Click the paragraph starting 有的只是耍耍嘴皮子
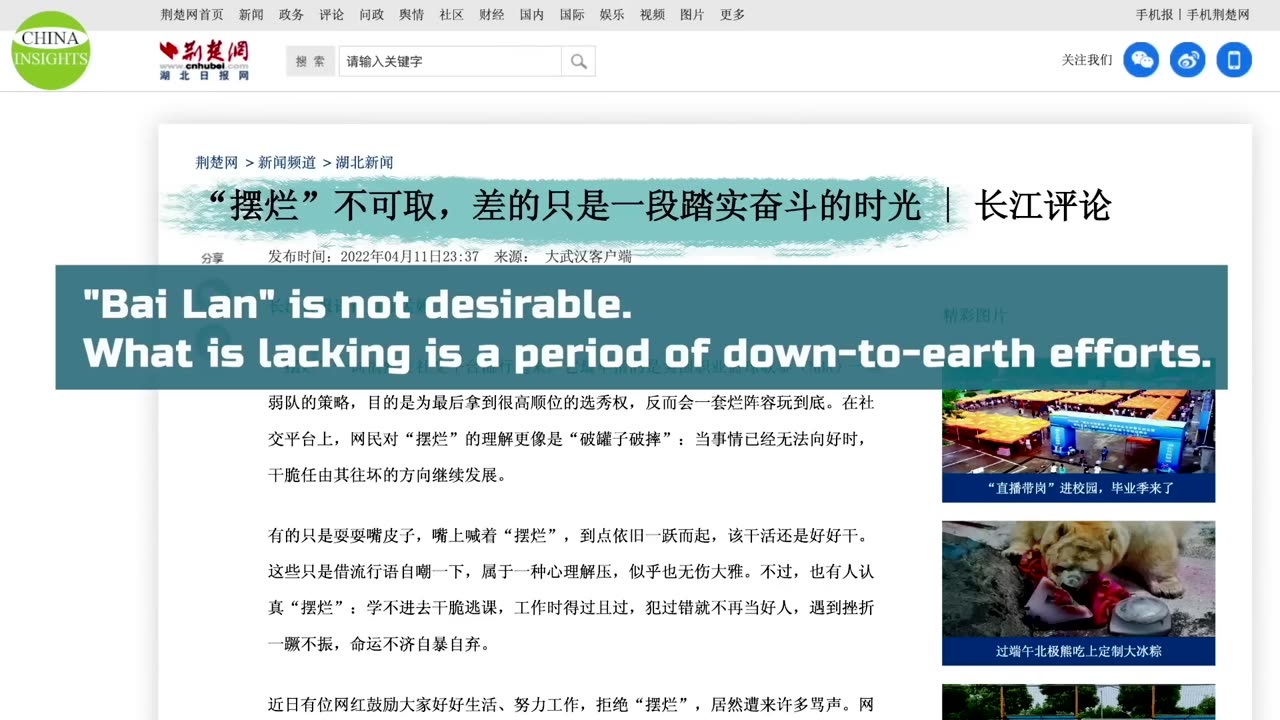Image resolution: width=1280 pixels, height=720 pixels. pos(572,590)
